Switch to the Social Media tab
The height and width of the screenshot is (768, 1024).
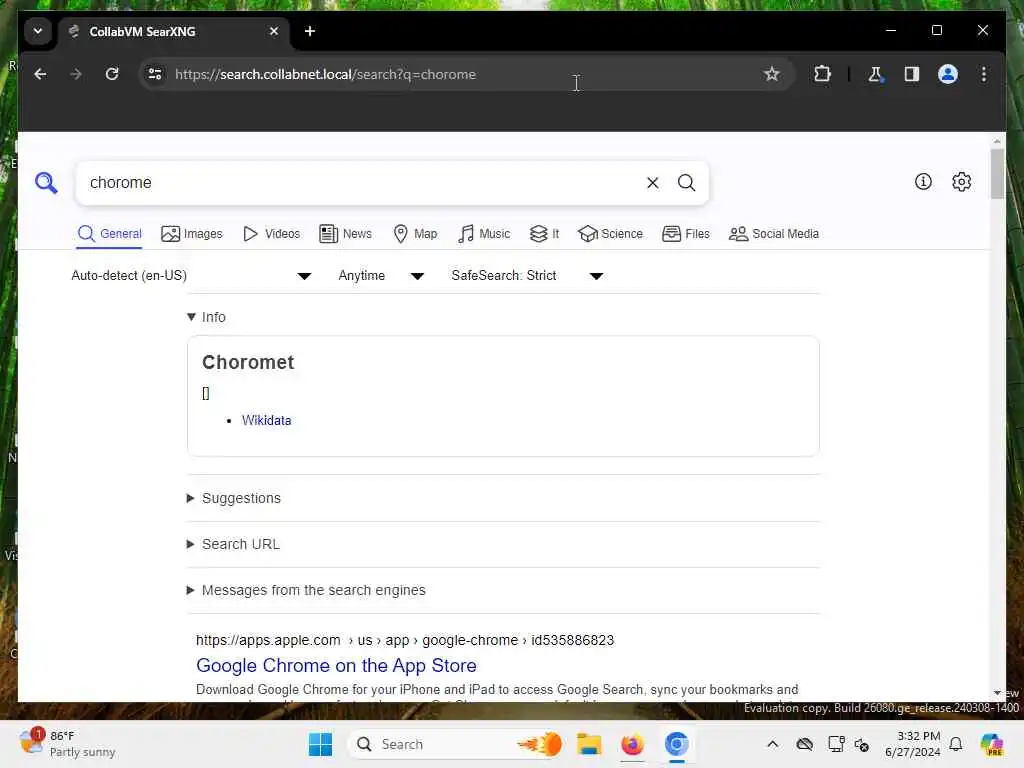point(773,234)
